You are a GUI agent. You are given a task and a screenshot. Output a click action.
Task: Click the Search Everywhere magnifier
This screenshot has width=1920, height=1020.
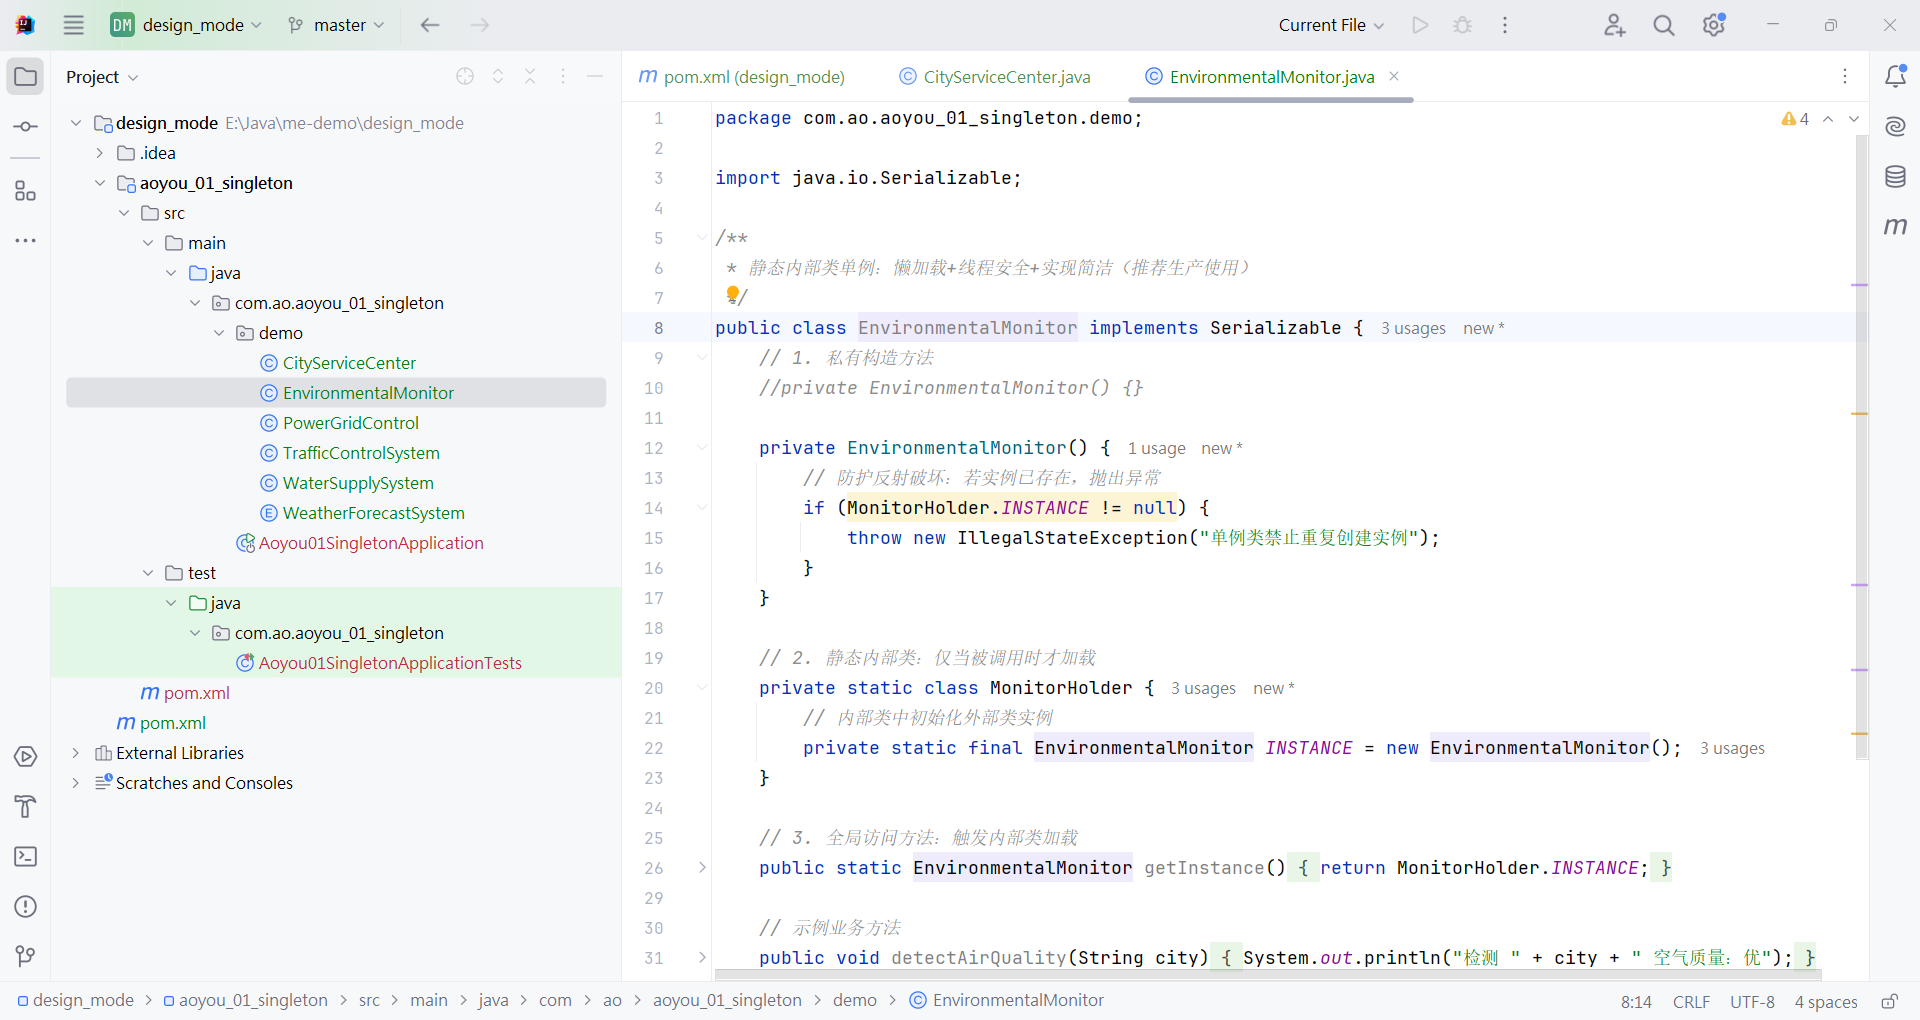tap(1663, 25)
